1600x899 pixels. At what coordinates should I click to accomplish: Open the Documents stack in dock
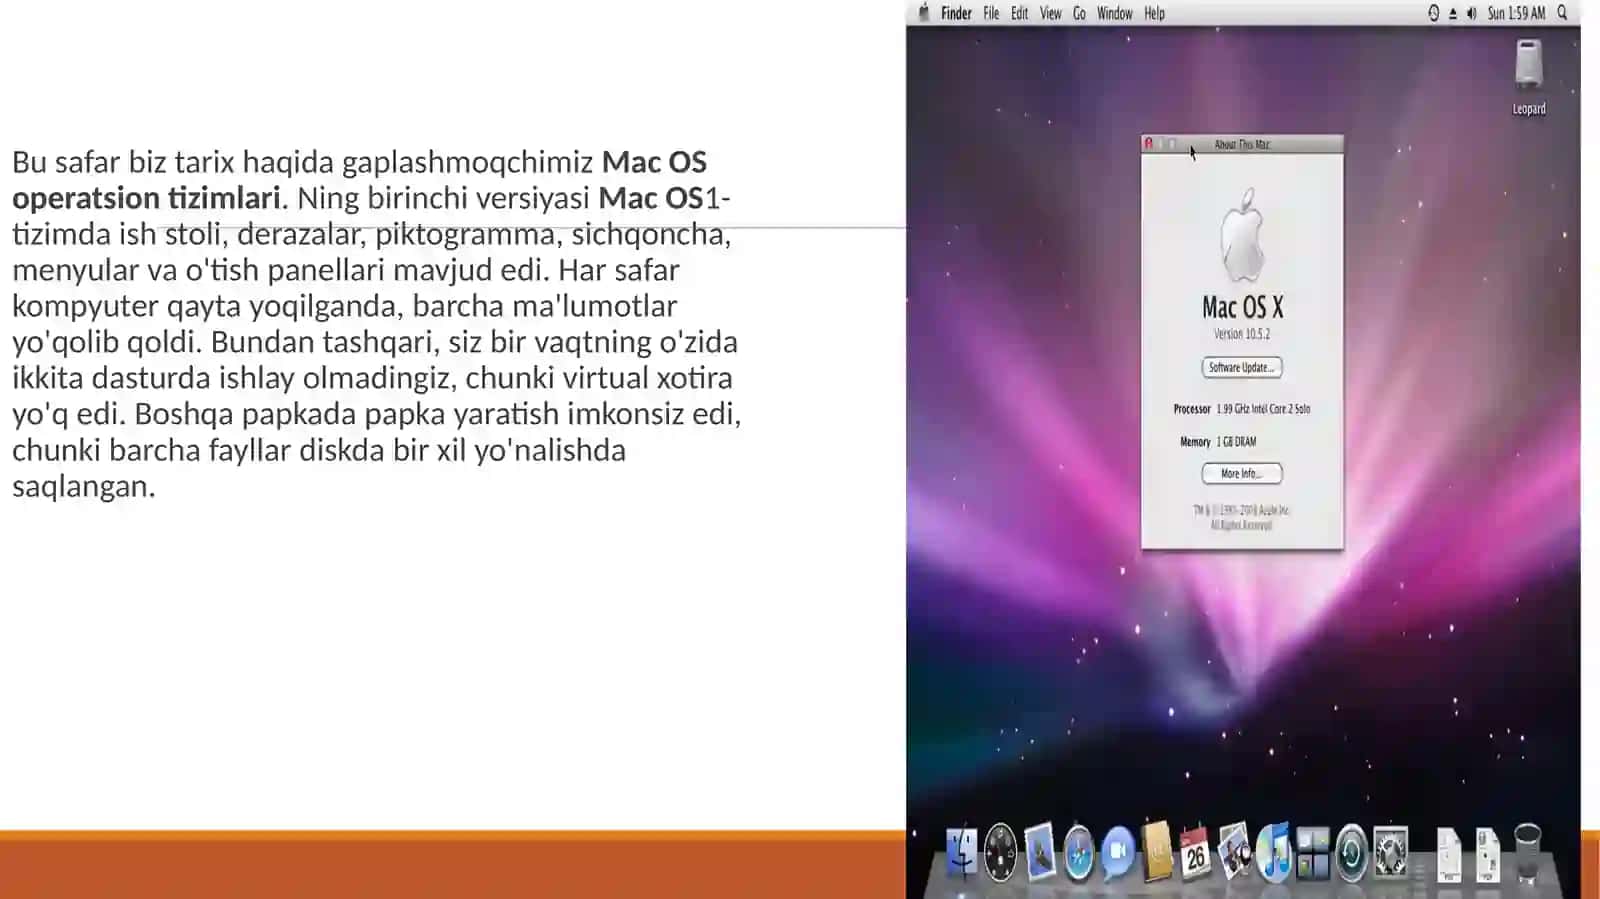pos(1449,854)
